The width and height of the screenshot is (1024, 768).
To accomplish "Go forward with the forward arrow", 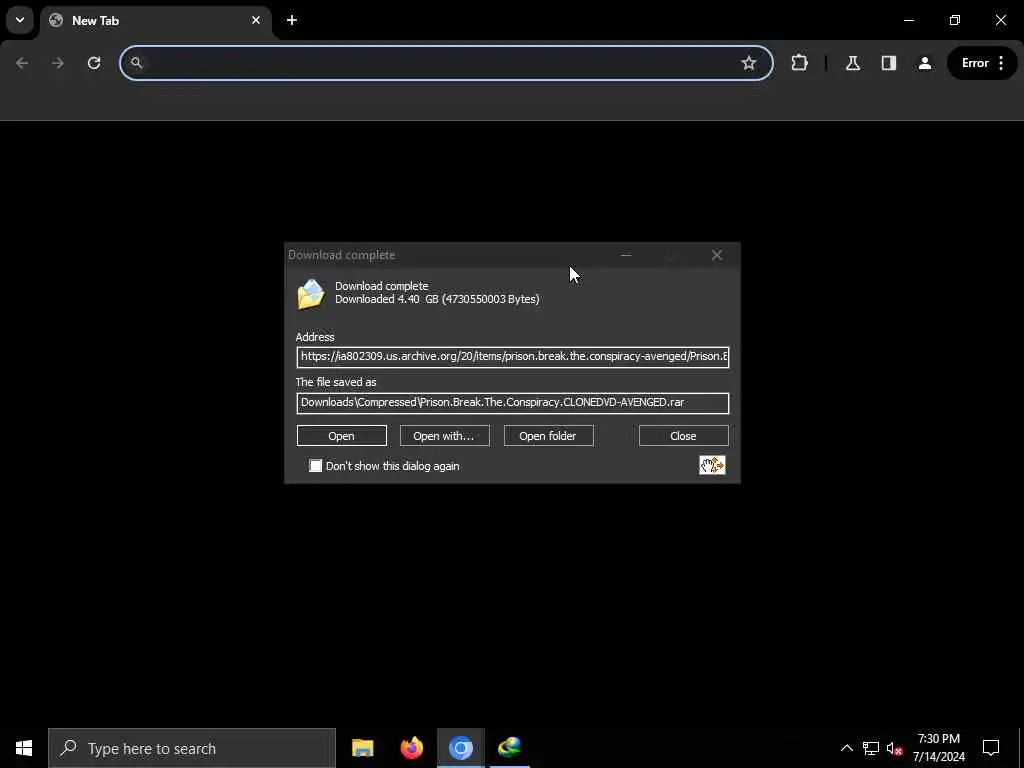I will [58, 63].
